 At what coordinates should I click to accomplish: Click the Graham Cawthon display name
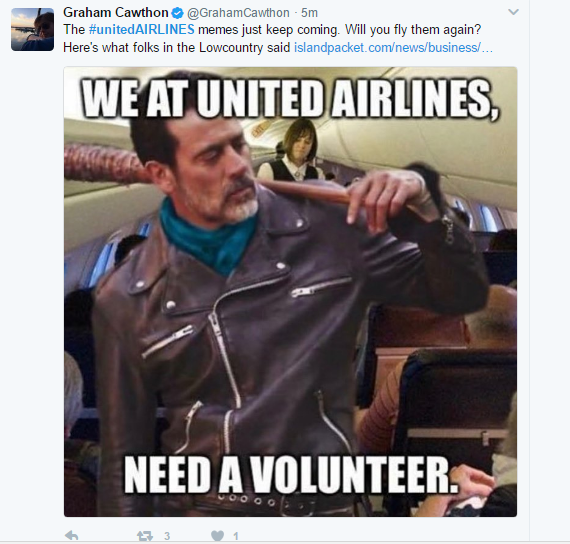116,13
